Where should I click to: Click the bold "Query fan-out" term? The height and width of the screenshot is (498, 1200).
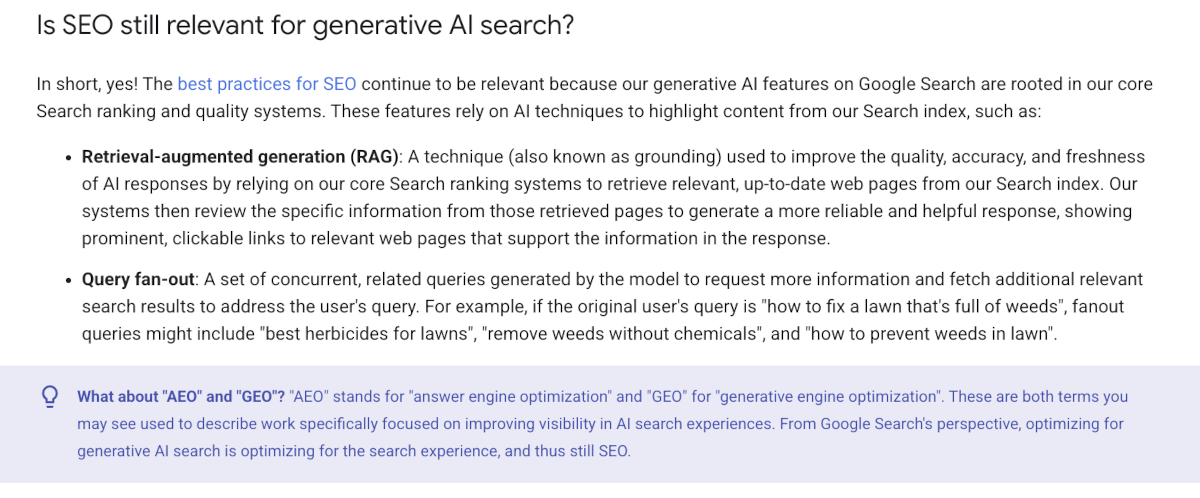(139, 280)
